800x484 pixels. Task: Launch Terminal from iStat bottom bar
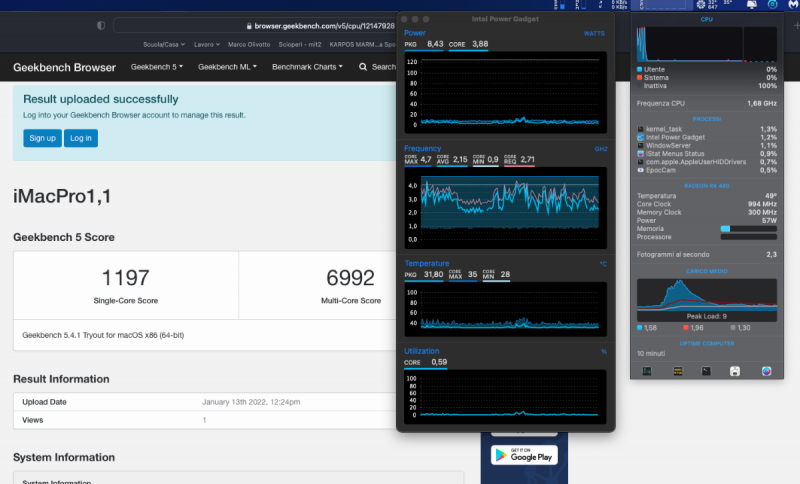tap(706, 371)
